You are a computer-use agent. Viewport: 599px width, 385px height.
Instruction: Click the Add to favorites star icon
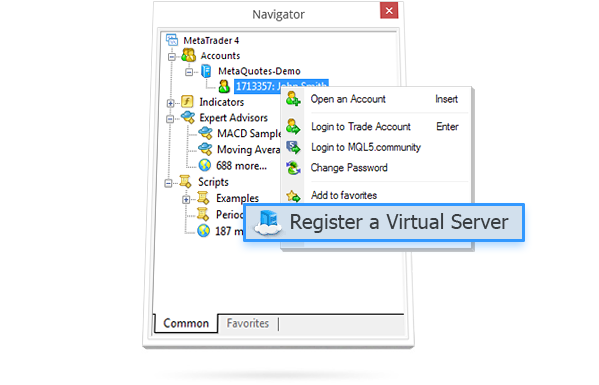(x=293, y=196)
